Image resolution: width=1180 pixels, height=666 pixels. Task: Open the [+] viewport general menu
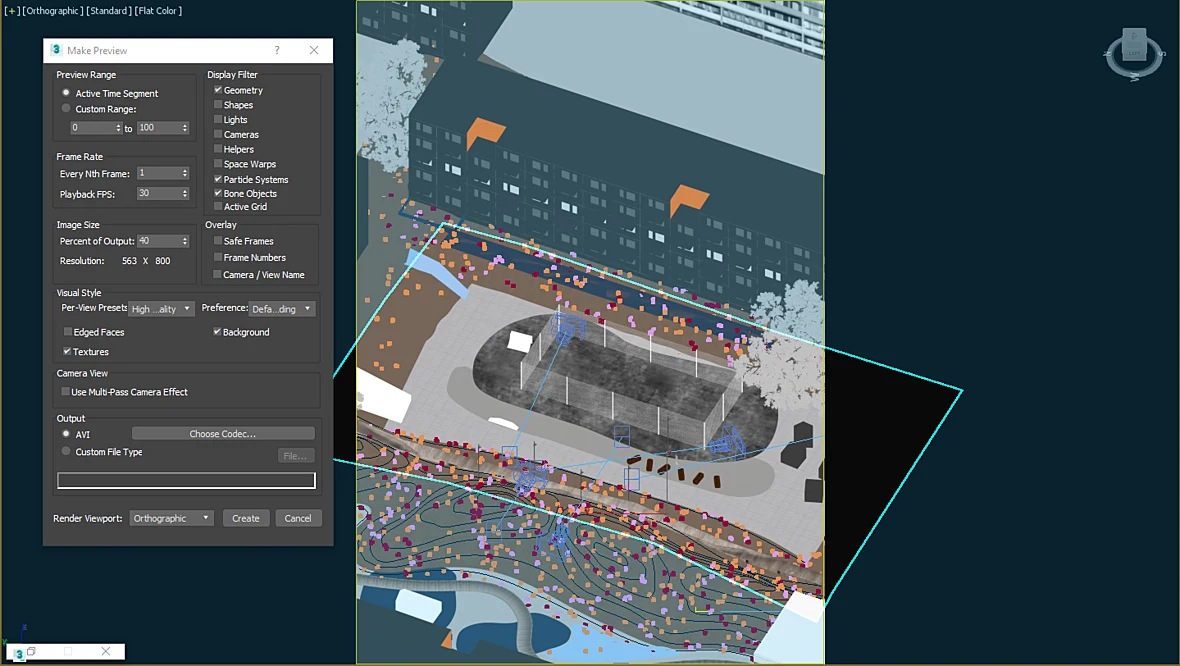point(11,11)
